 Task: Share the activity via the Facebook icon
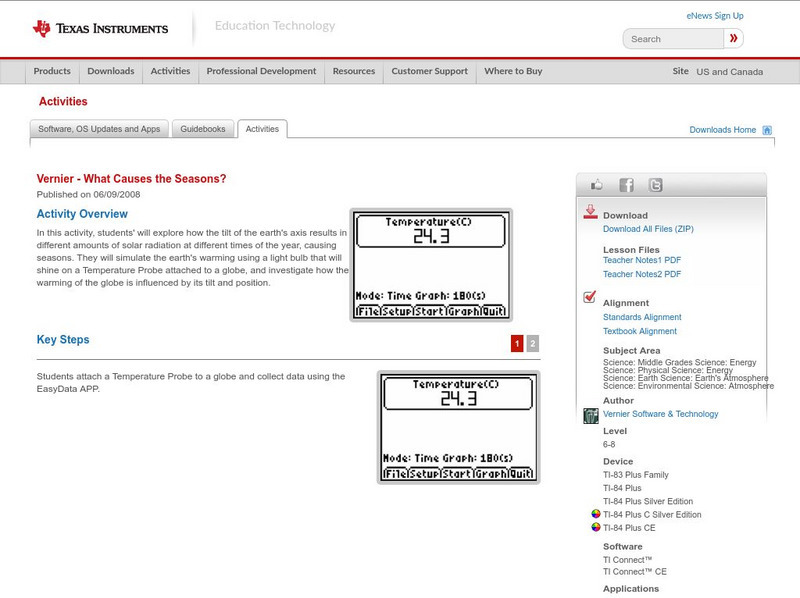tap(626, 185)
